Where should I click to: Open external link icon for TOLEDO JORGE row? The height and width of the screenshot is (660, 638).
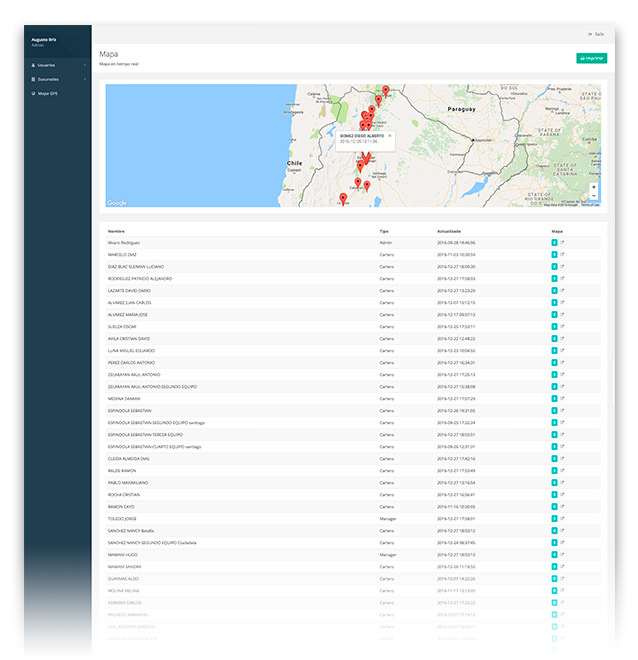(562, 519)
